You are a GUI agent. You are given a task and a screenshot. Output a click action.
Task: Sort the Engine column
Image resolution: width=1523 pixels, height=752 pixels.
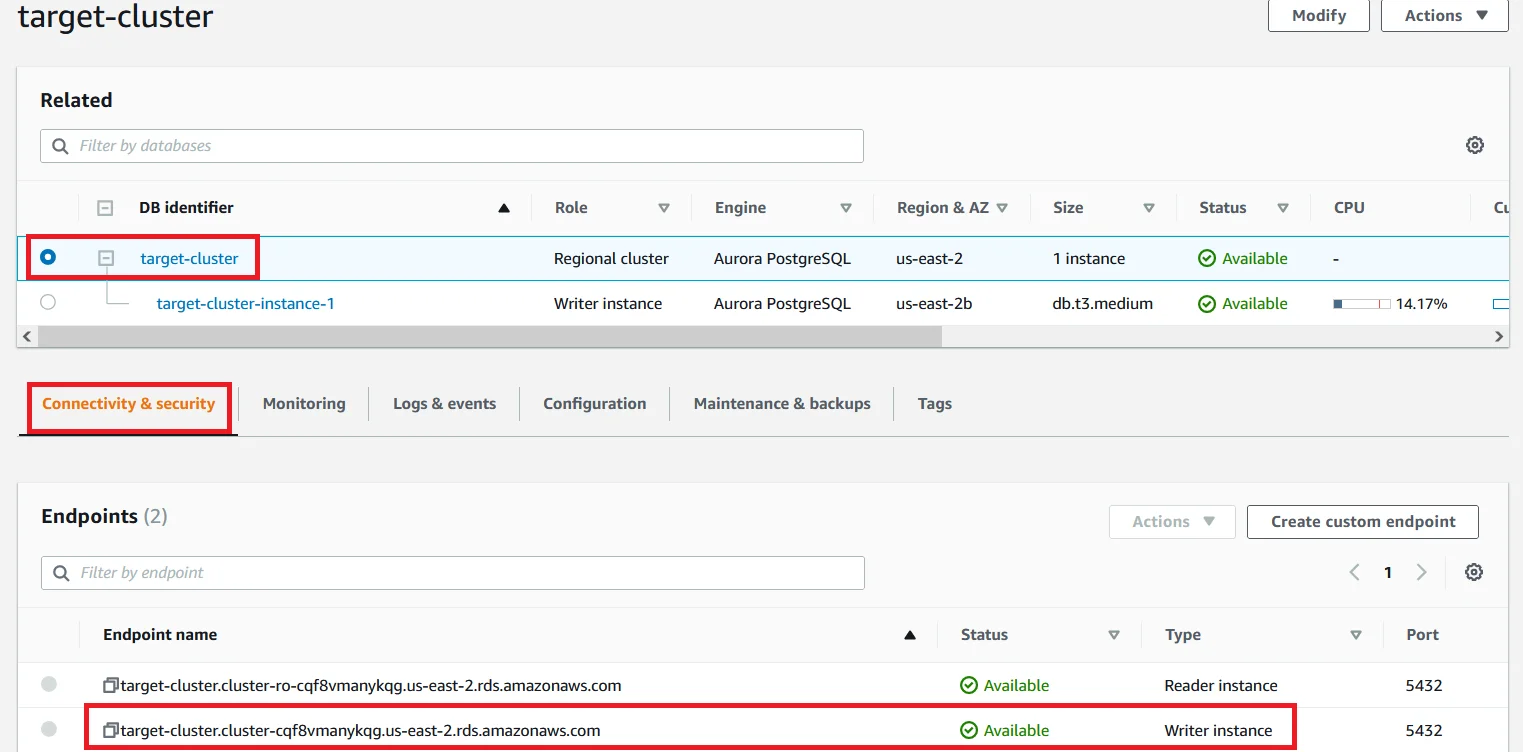[846, 208]
